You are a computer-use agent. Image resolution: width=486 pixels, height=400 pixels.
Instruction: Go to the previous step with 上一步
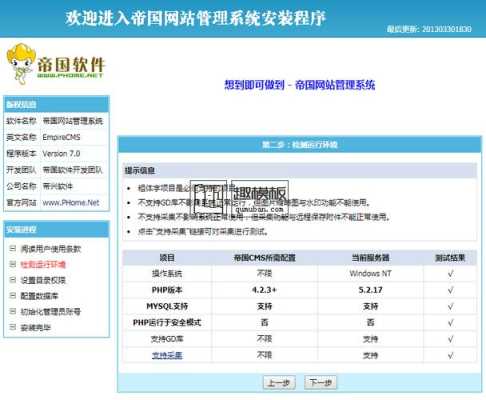pos(279,382)
